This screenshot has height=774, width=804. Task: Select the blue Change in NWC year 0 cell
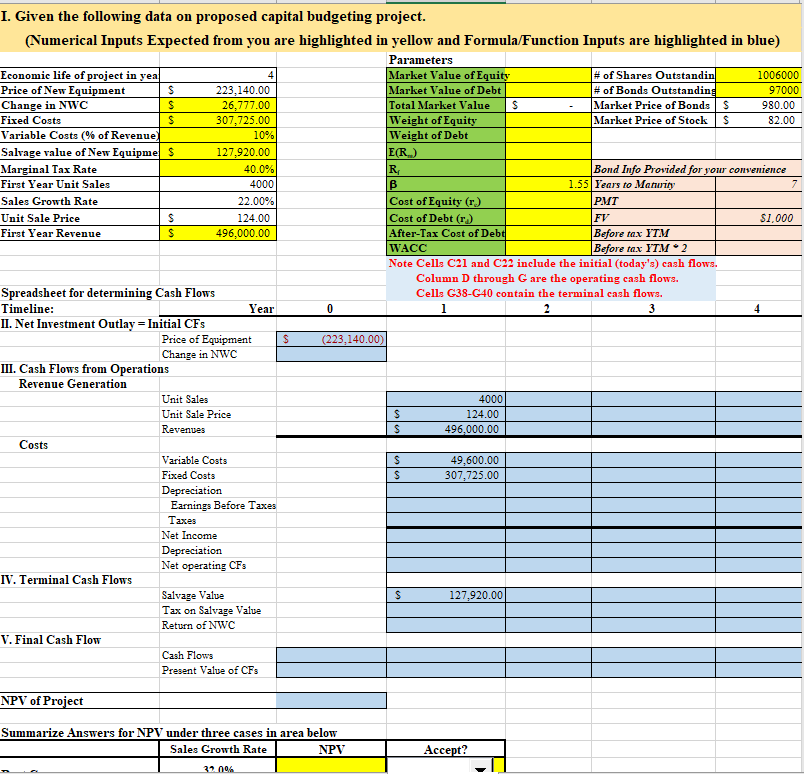coord(331,354)
